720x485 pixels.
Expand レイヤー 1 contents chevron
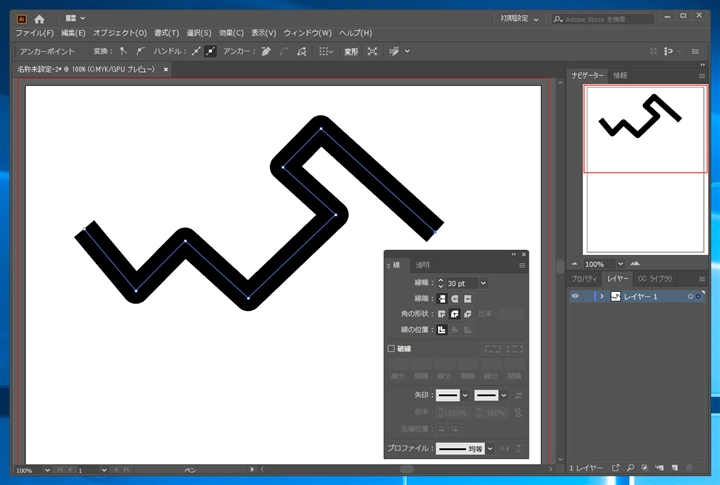(x=602, y=296)
